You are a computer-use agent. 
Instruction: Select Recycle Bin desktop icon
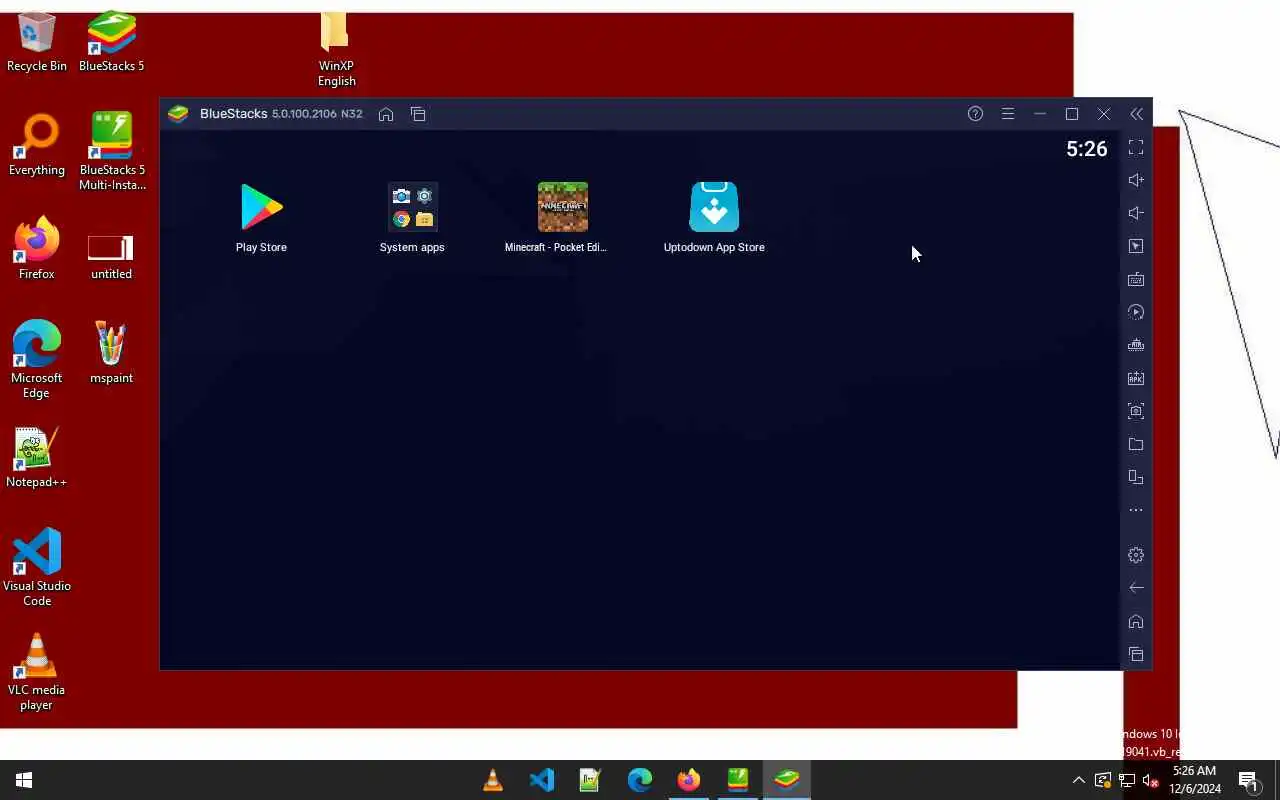(37, 41)
